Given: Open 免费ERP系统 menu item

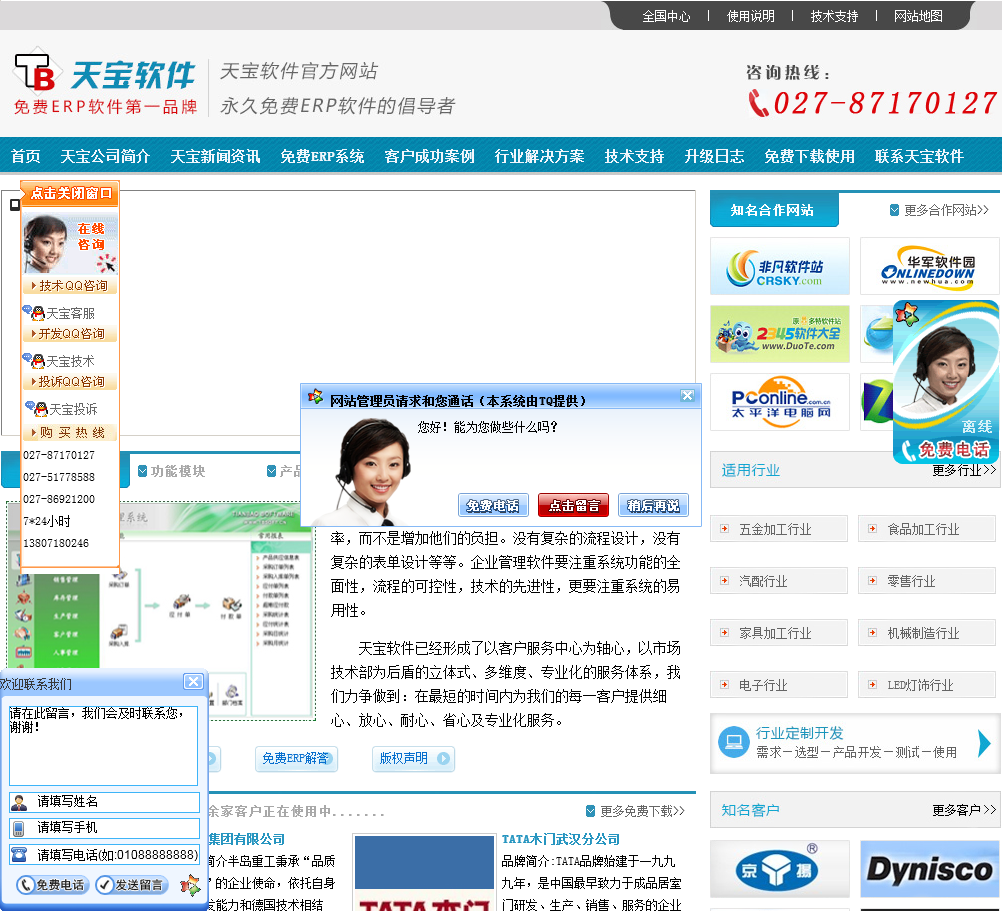Looking at the screenshot, I should point(322,156).
